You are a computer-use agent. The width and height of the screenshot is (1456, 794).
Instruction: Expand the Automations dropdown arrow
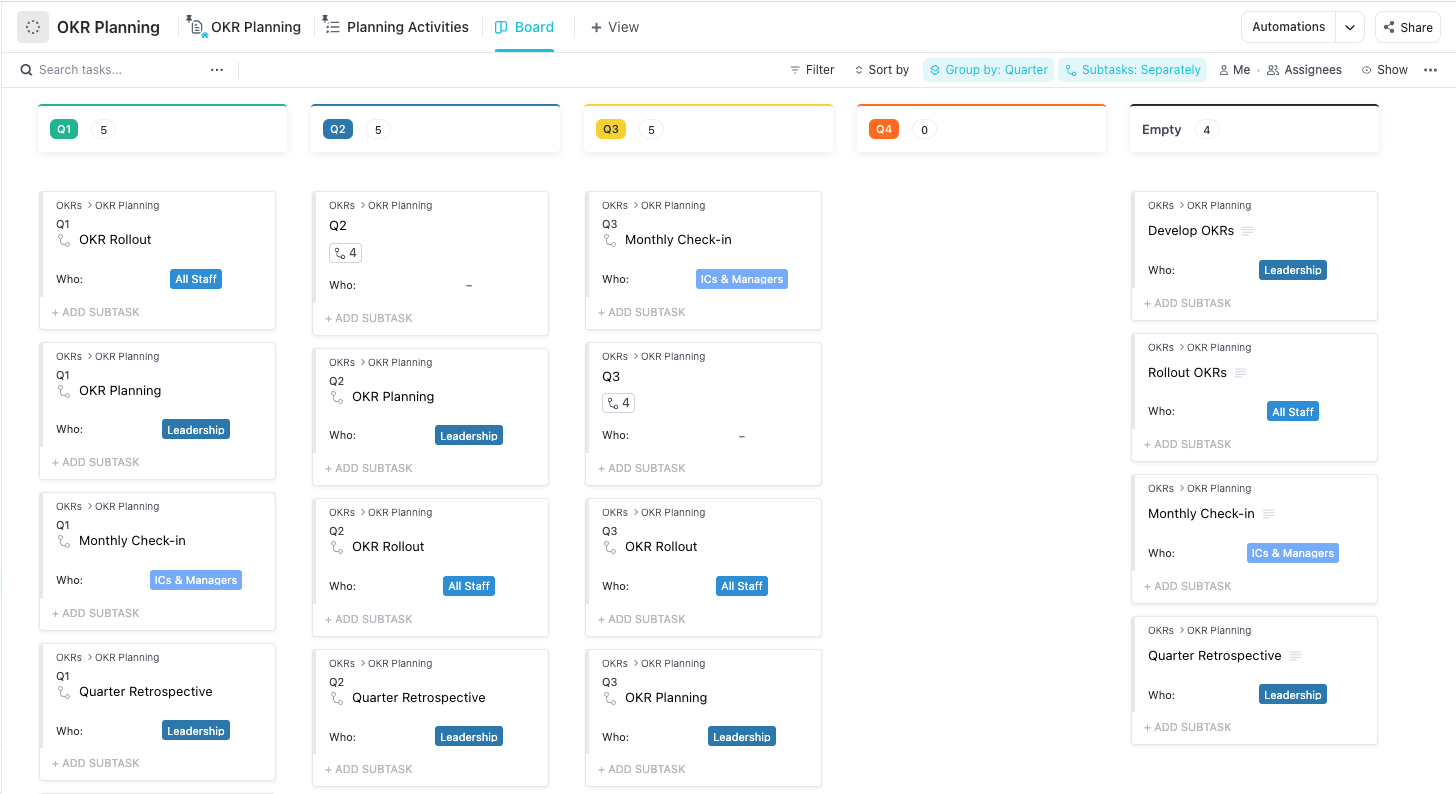[x=1350, y=27]
